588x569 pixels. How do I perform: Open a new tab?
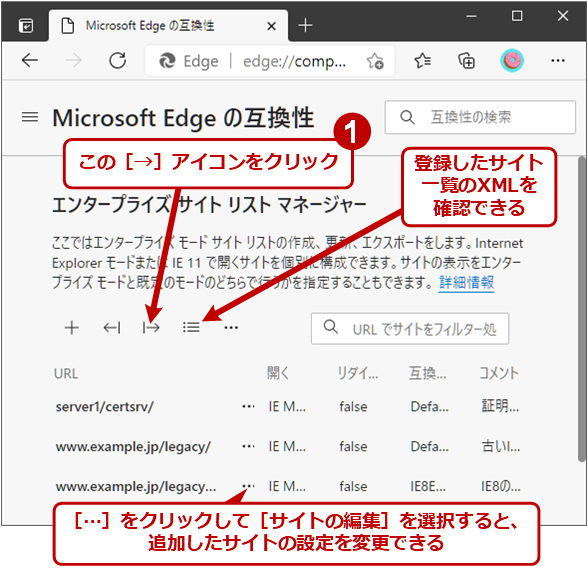point(305,26)
